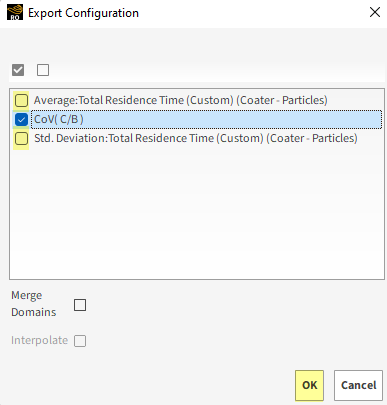The width and height of the screenshot is (387, 405).
Task: Tick the Std. Deviation Total Residence Time checkbox
Action: pos(21,138)
